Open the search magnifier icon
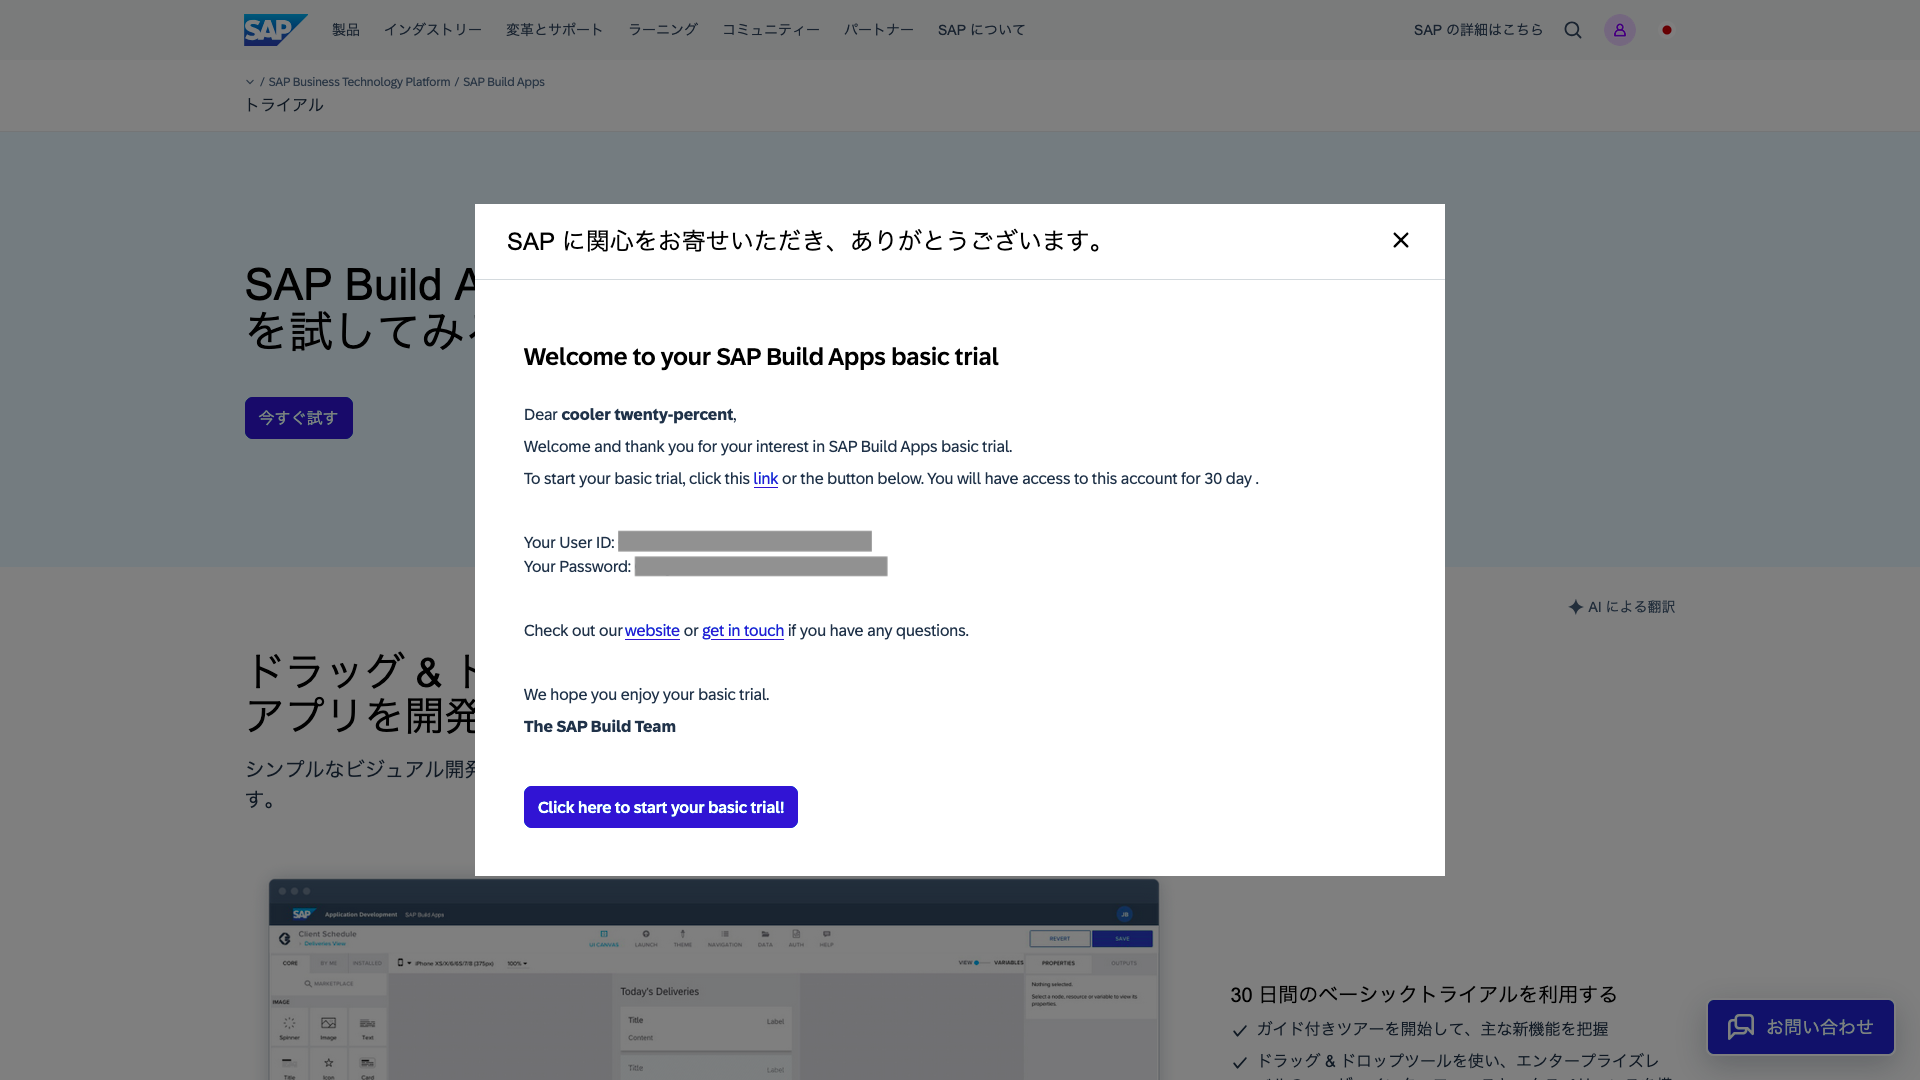The width and height of the screenshot is (1920, 1080). 1573,30
